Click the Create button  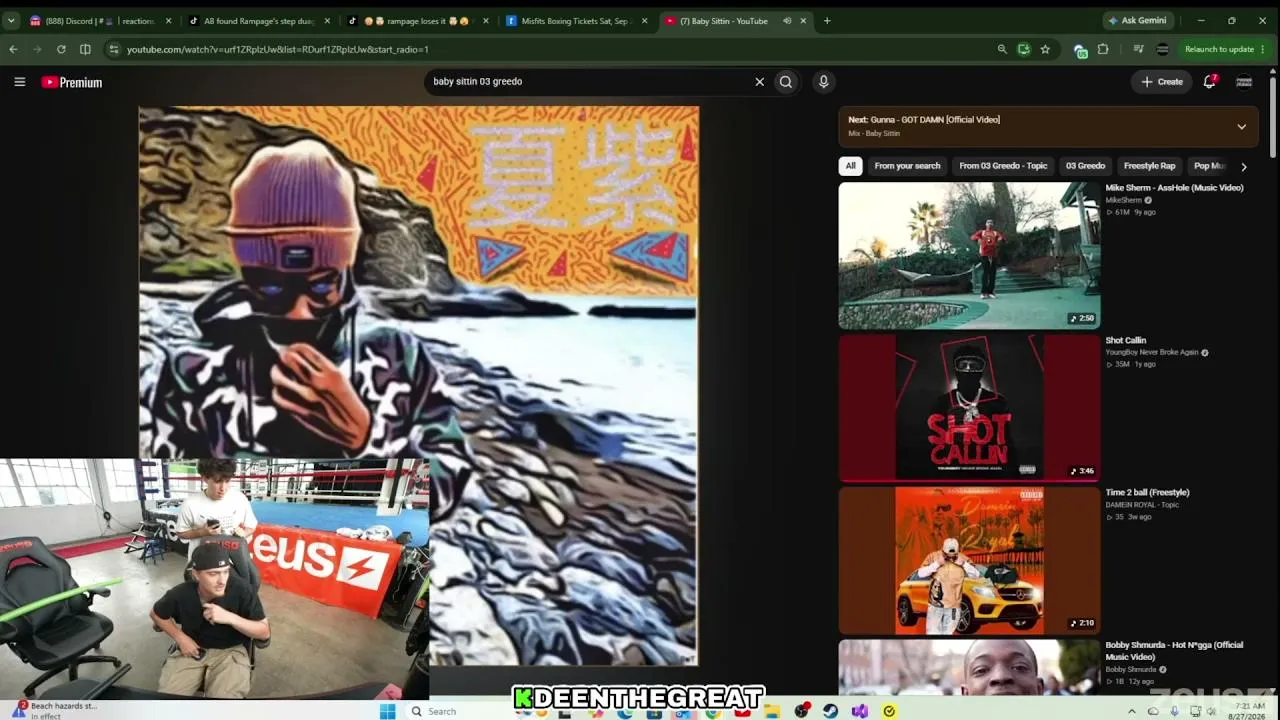[x=1162, y=82]
